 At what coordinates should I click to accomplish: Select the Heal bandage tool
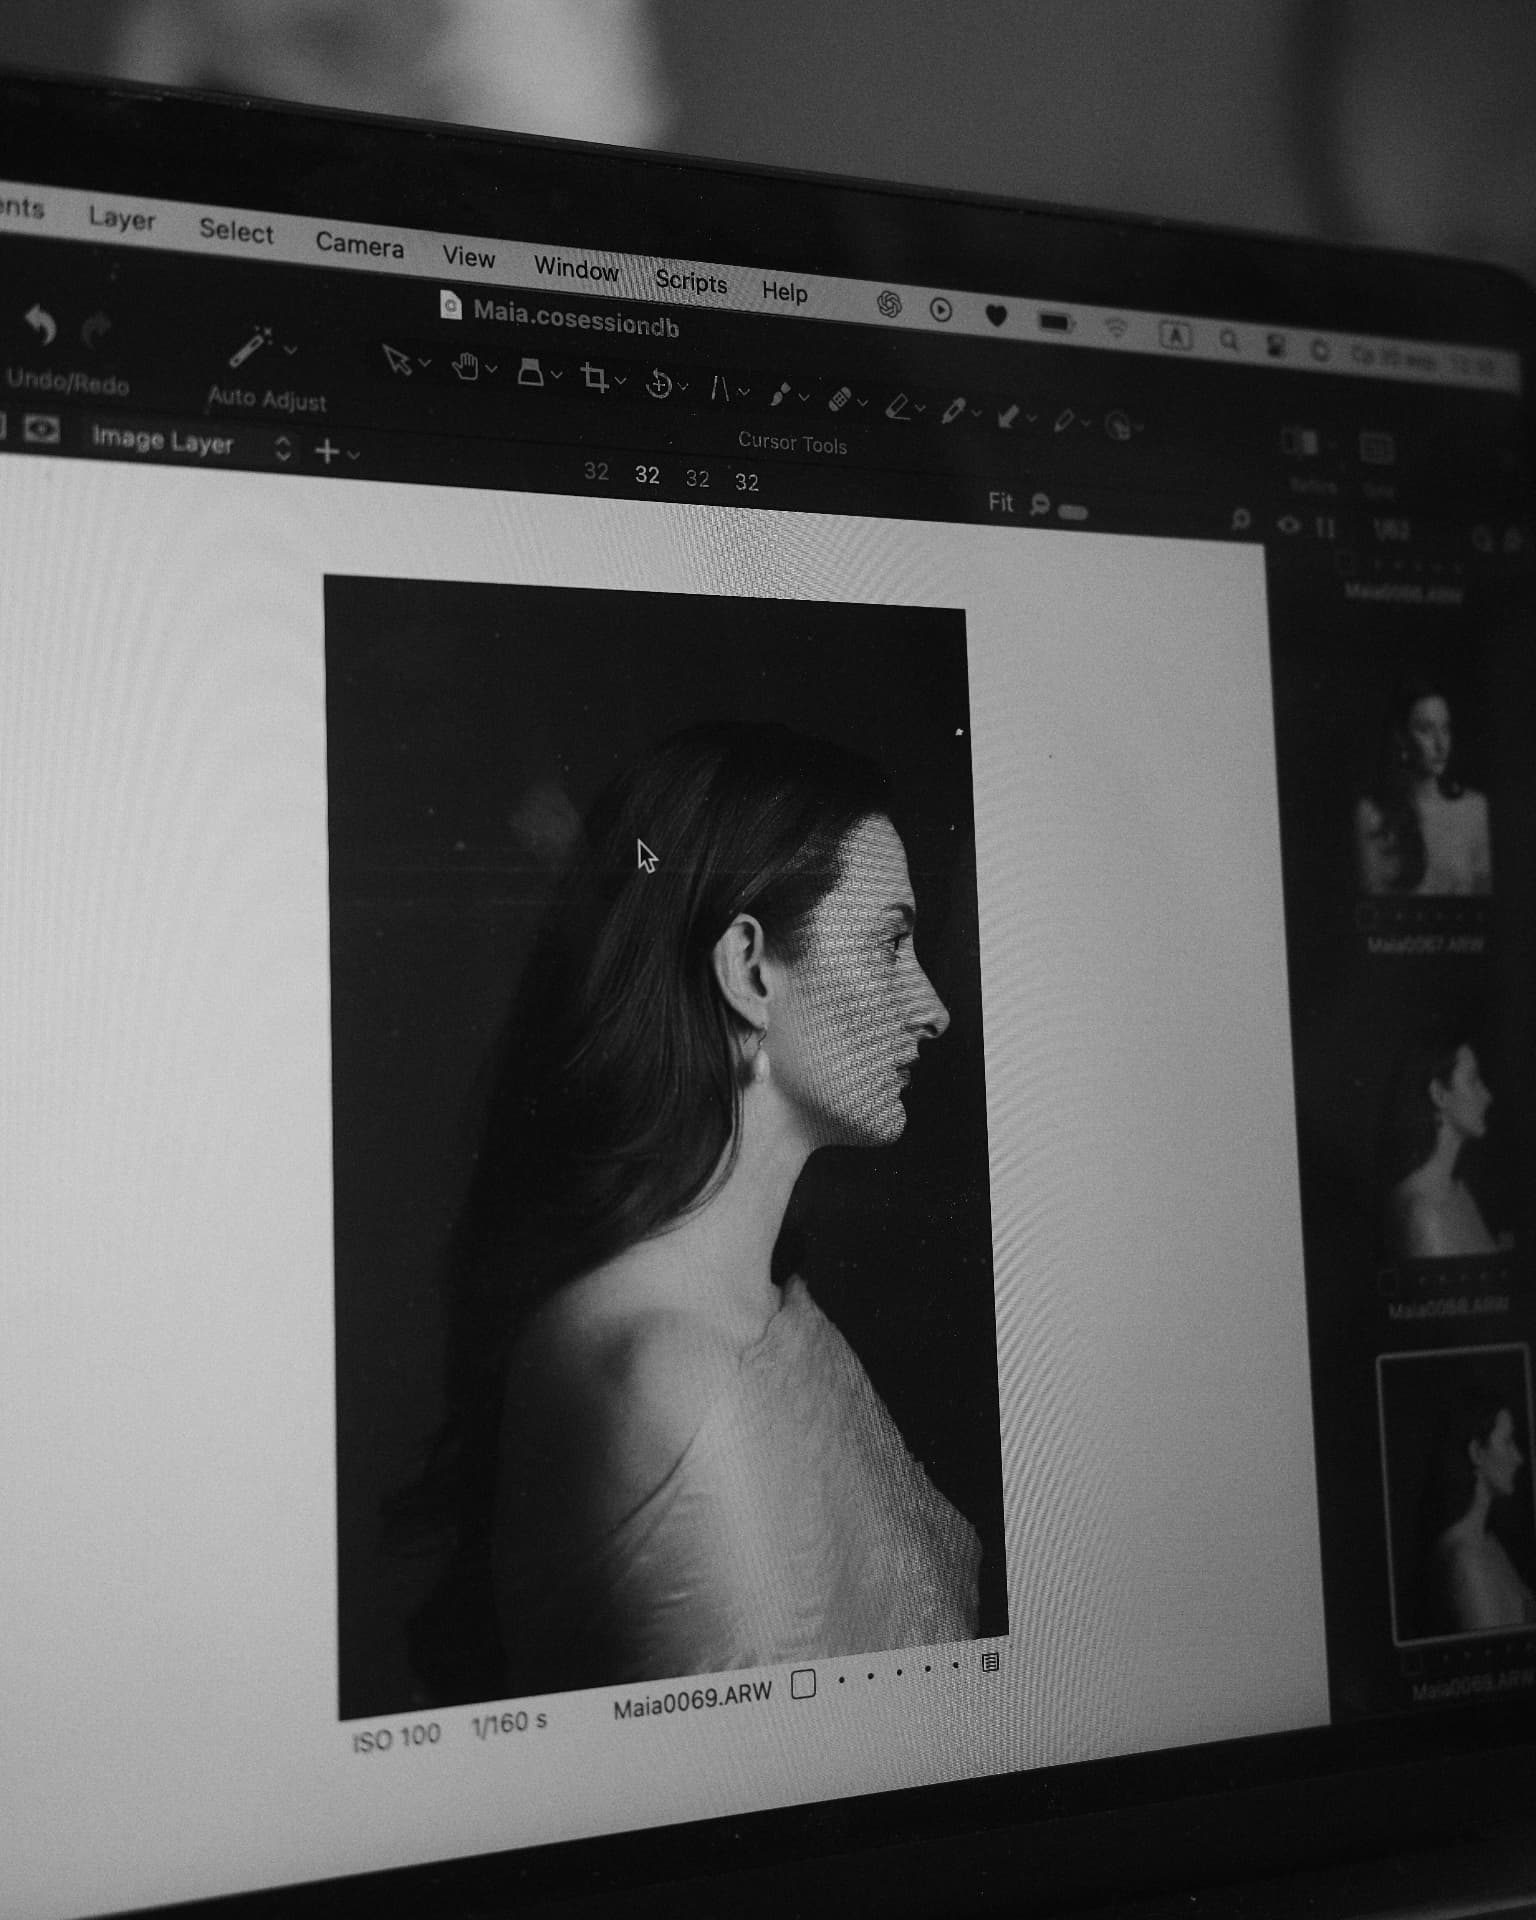tap(840, 400)
